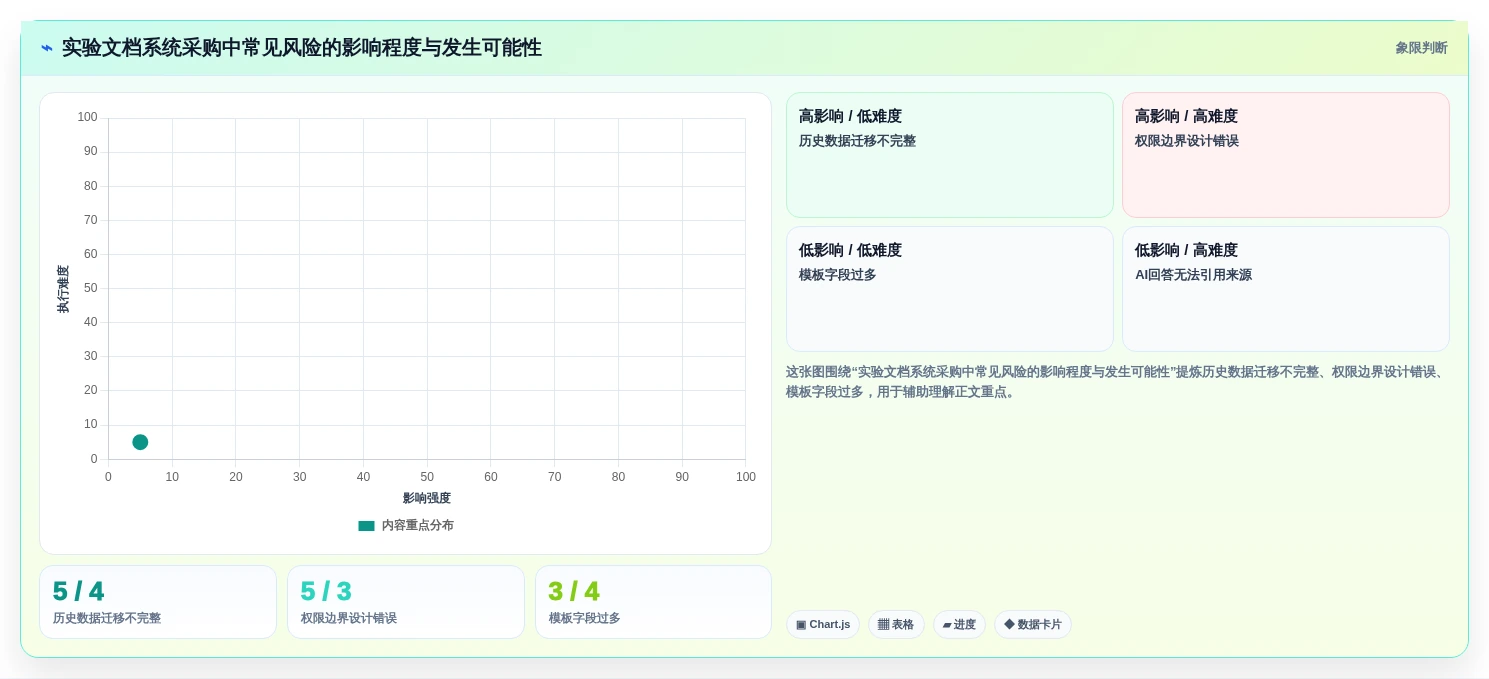Click the square icon in the Chart.js chip

[x=801, y=625]
